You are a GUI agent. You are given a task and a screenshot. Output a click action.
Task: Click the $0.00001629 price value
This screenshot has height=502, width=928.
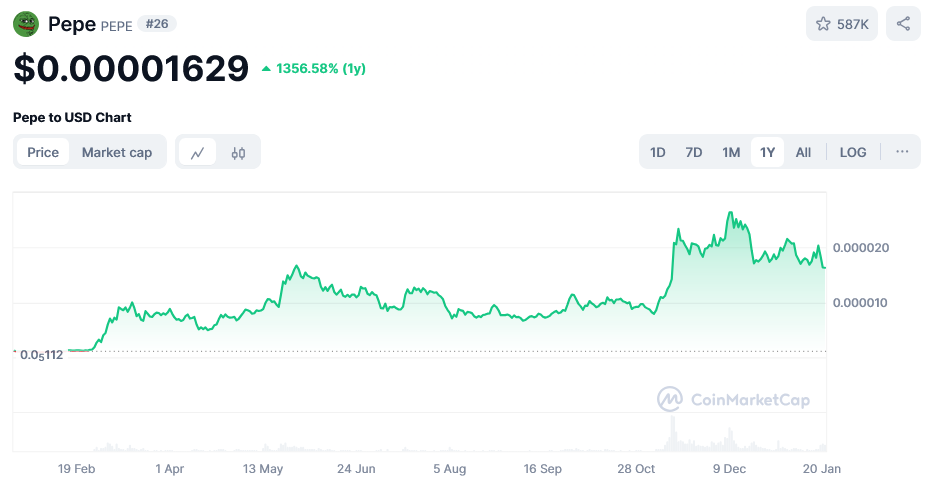click(x=131, y=68)
